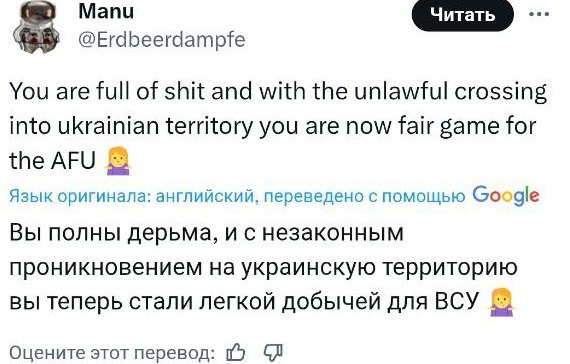
Task: Click the Russian translated tweet text
Action: click(x=263, y=267)
